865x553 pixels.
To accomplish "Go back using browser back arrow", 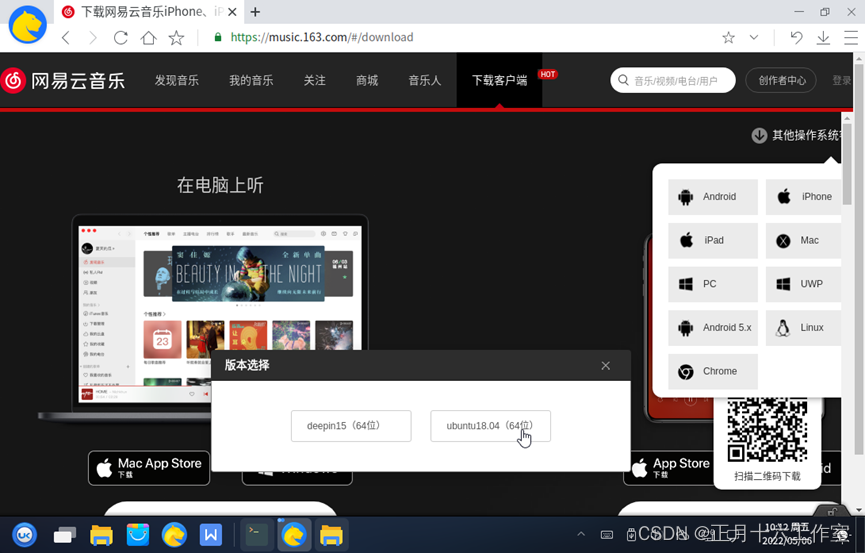I will pos(66,38).
